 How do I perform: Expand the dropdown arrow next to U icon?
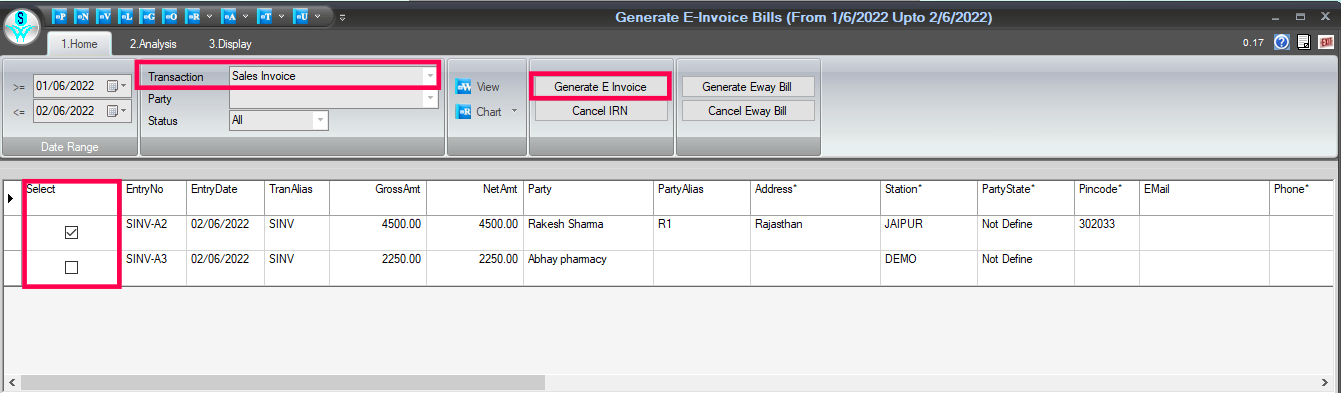click(x=317, y=16)
